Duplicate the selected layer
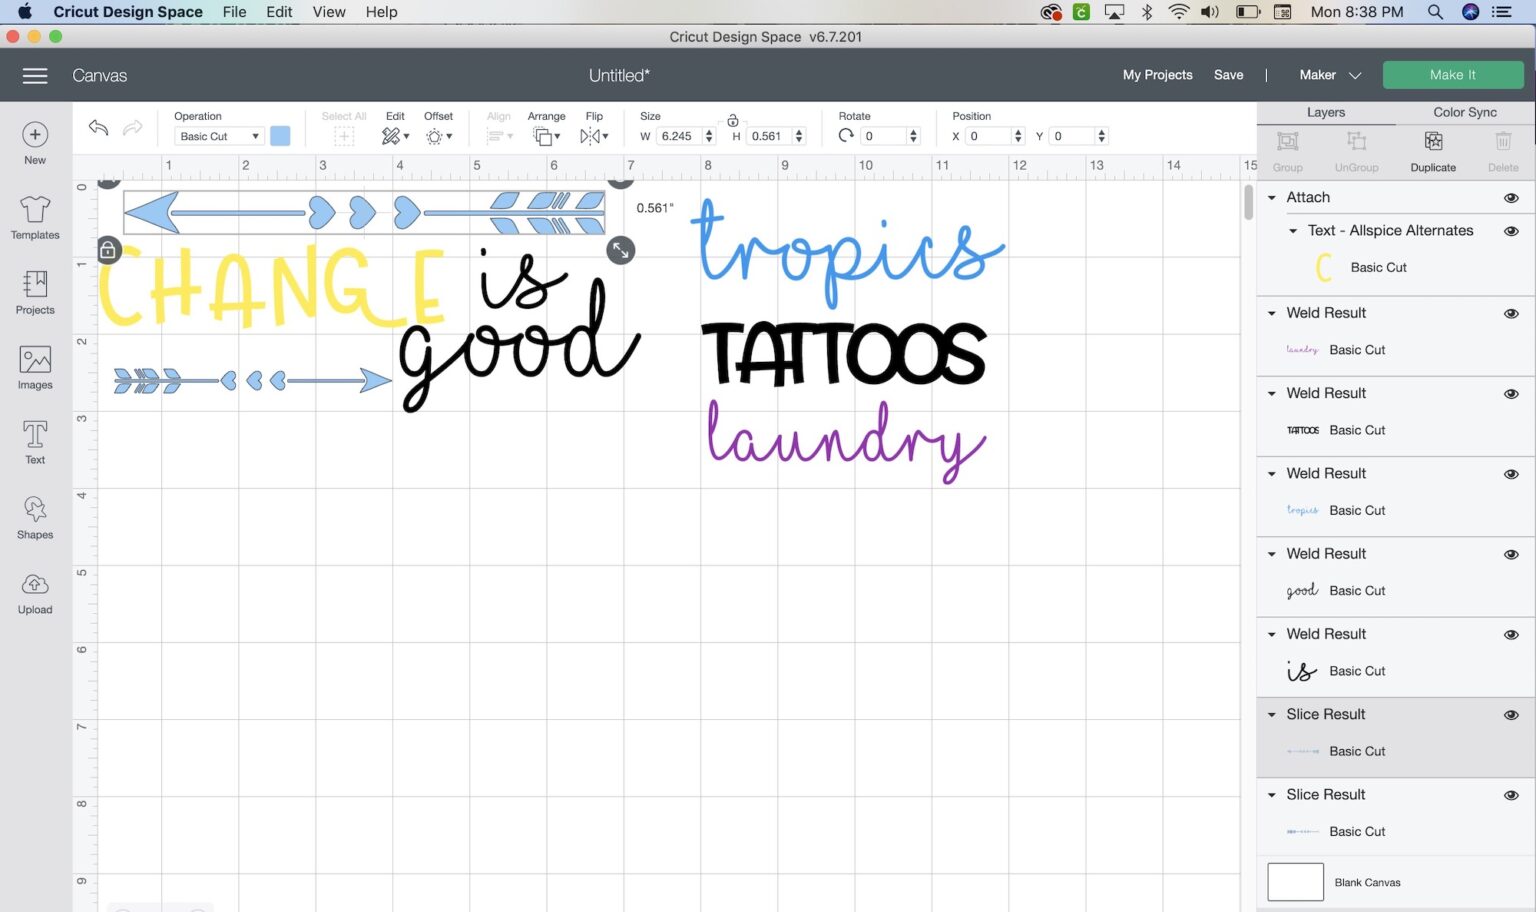 1432,150
